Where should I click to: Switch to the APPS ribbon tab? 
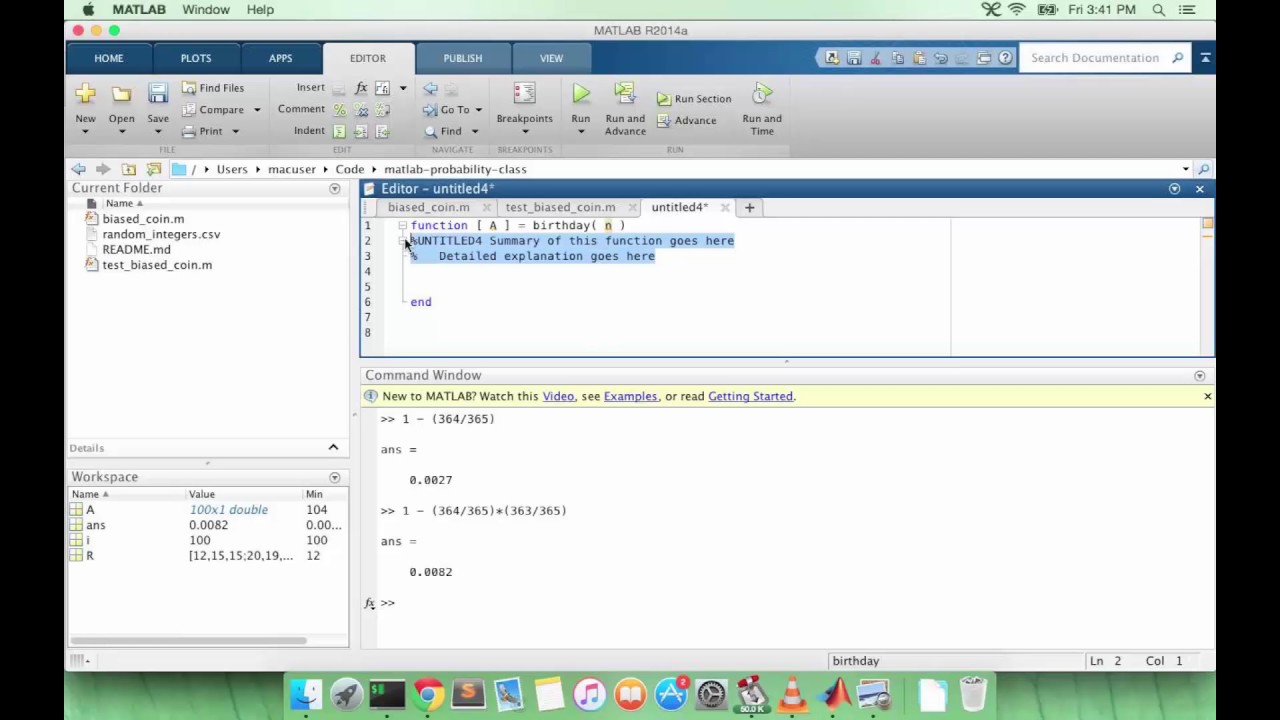[281, 58]
